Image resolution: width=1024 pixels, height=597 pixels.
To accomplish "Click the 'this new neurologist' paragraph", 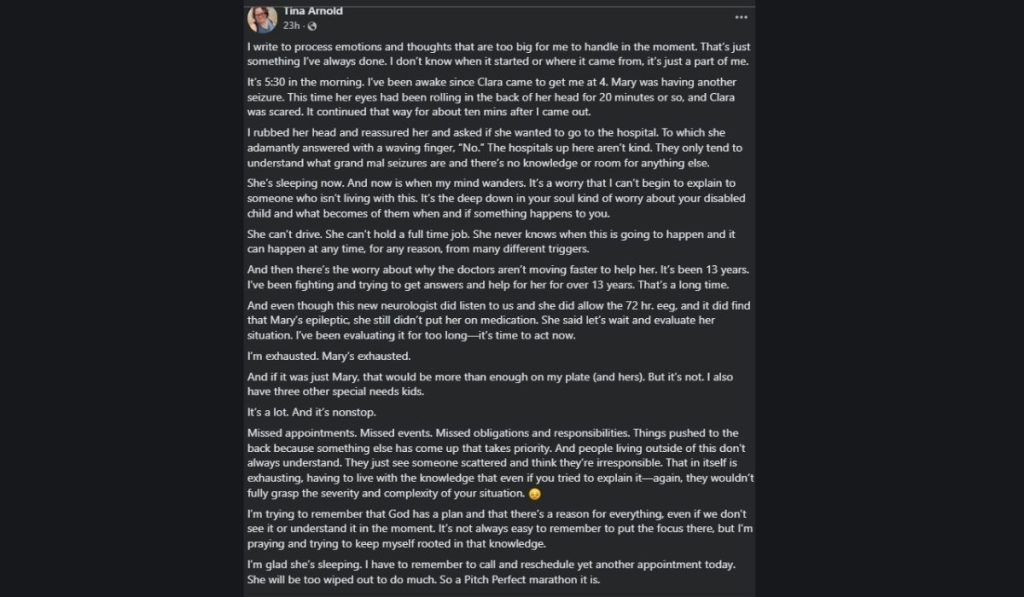I will [498, 320].
